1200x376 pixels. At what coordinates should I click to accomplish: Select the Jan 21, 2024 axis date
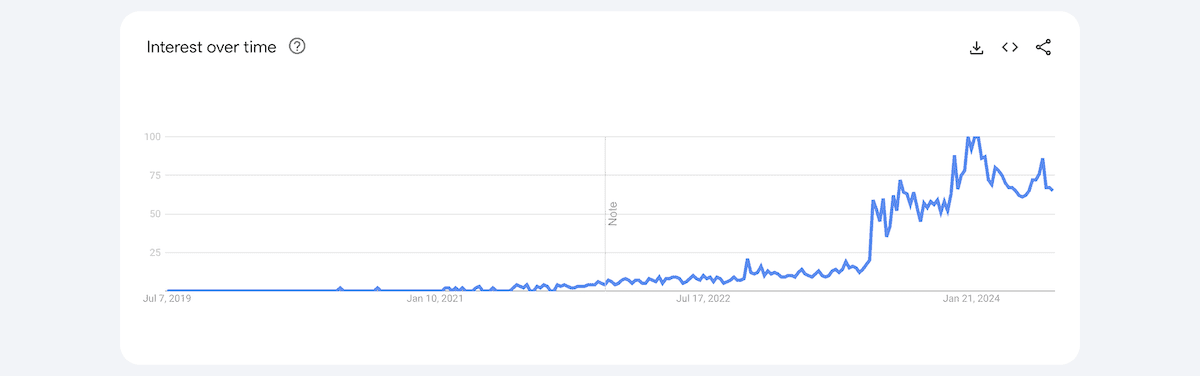click(972, 298)
